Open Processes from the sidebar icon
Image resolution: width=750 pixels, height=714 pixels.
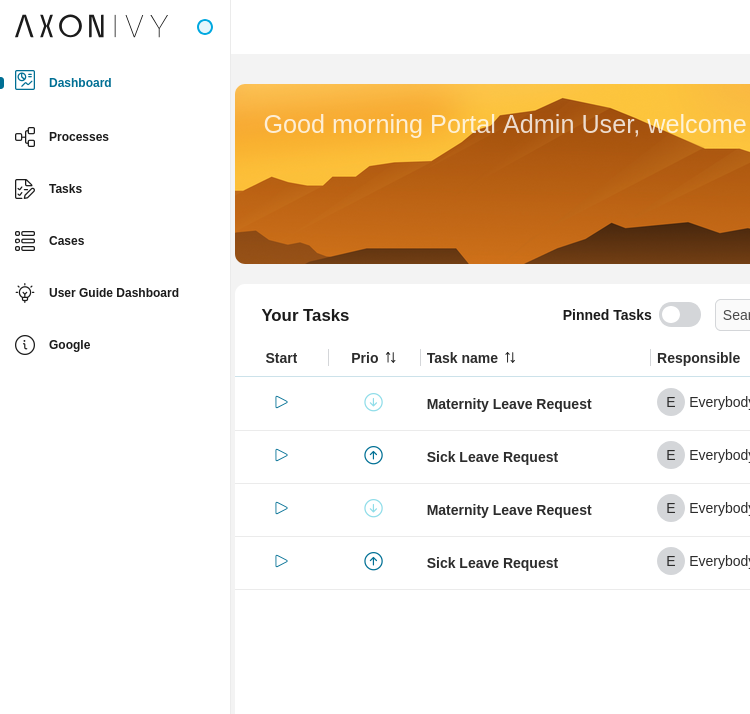[x=25, y=137]
